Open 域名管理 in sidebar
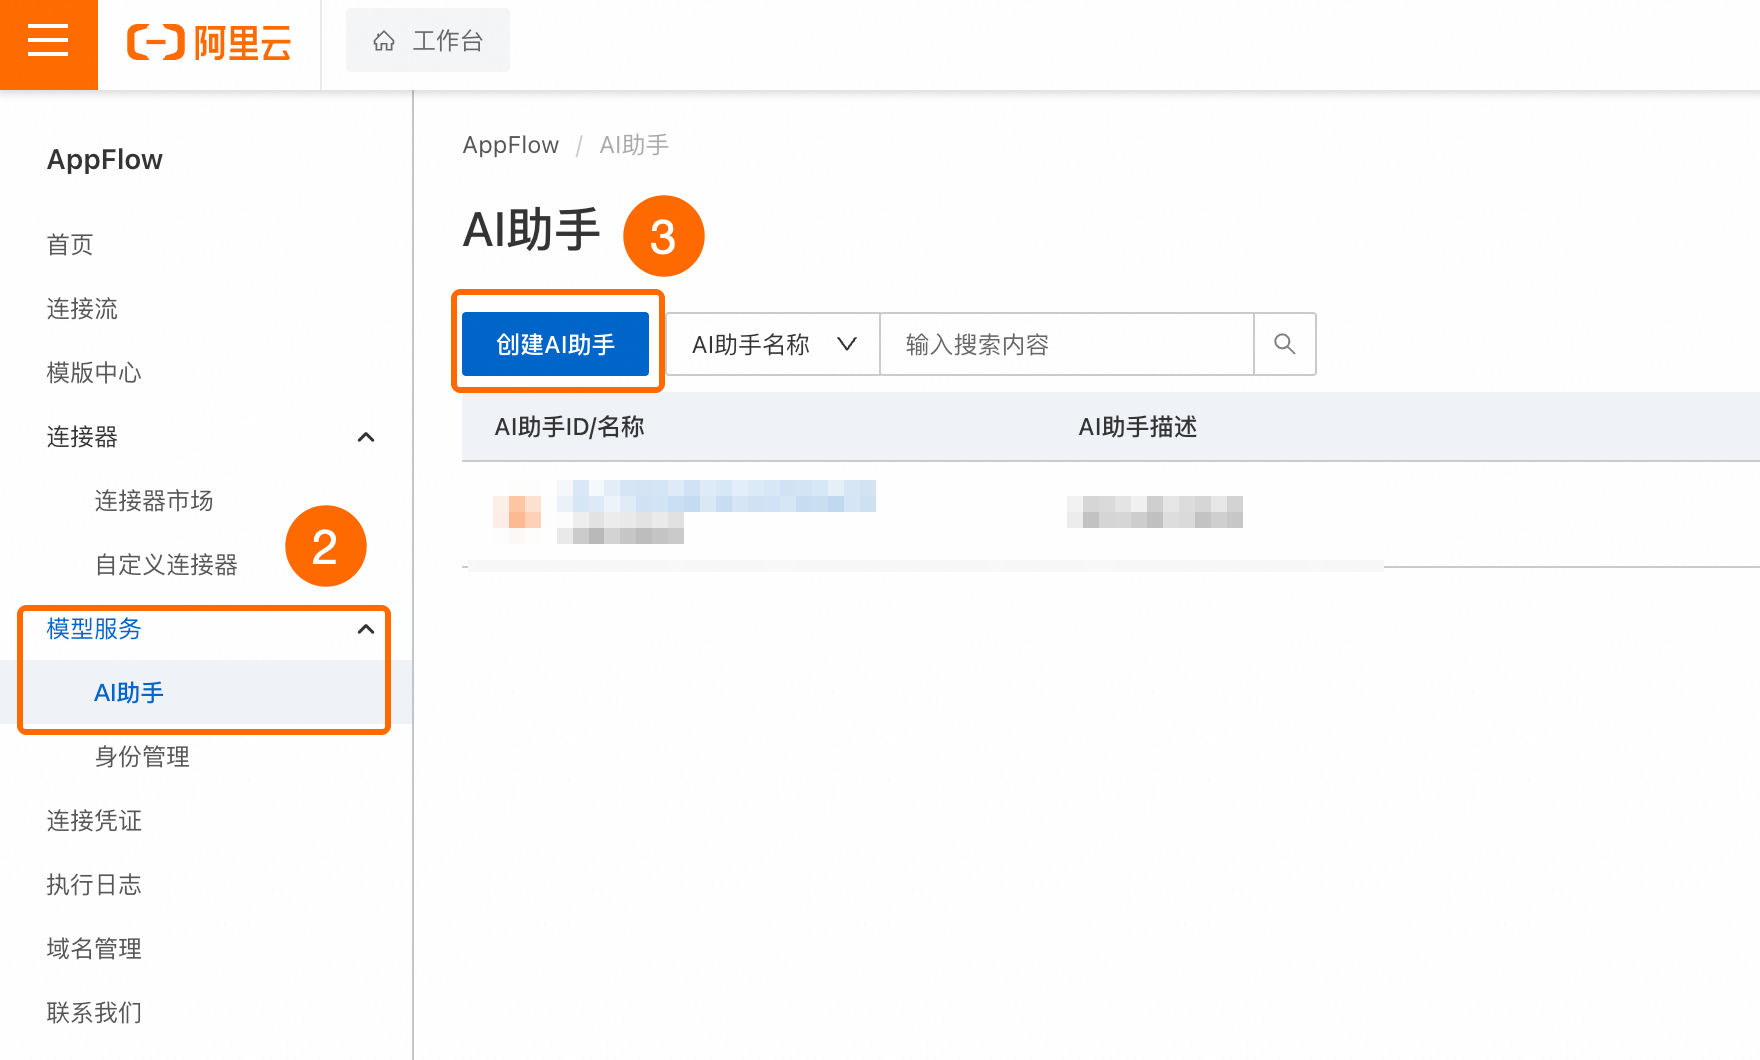 94,949
